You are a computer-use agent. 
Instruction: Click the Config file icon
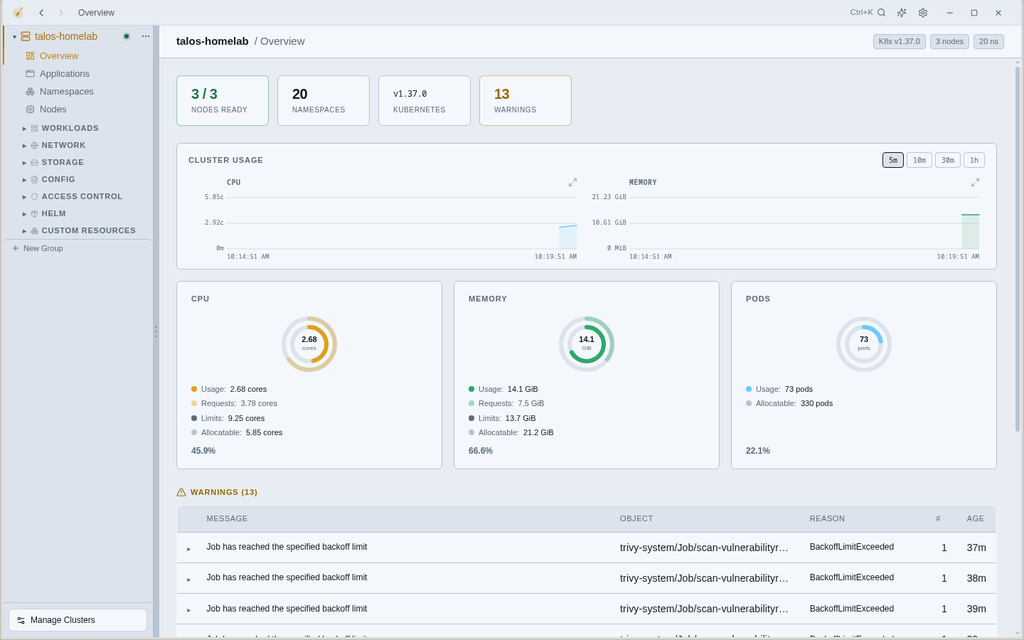pos(35,179)
